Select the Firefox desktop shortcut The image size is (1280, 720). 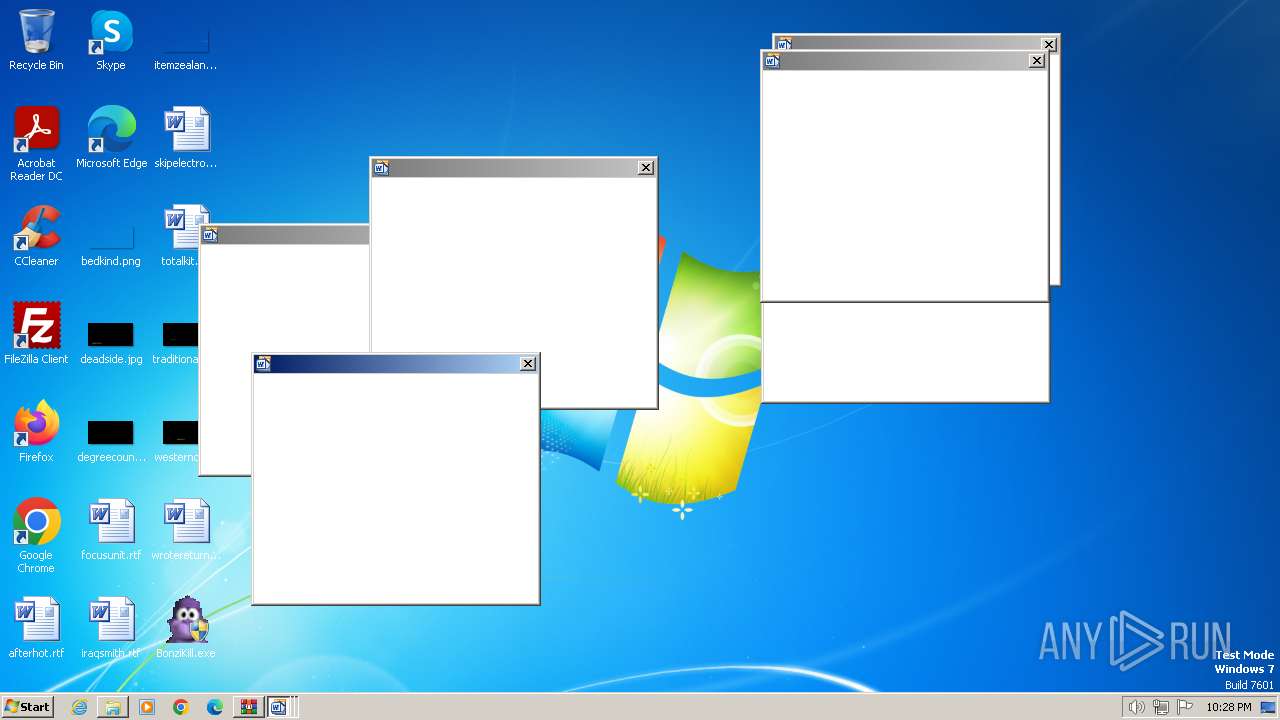(x=36, y=432)
